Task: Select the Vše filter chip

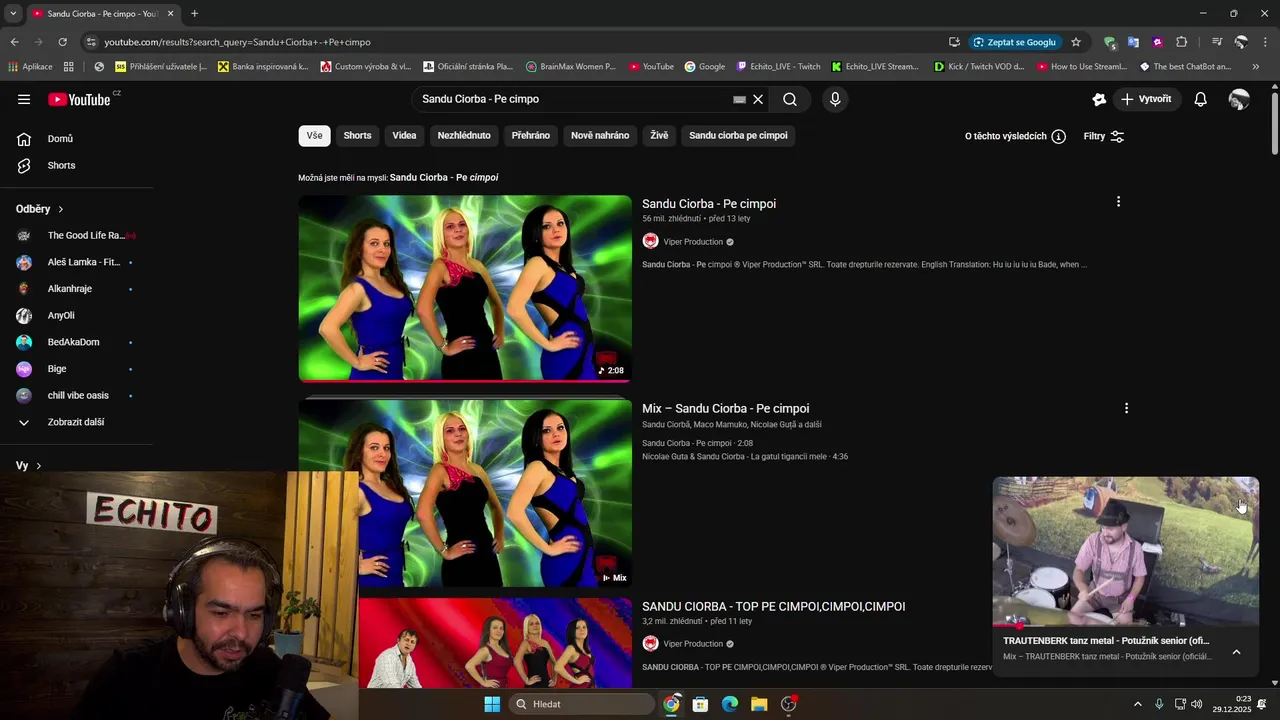Action: 314,136
